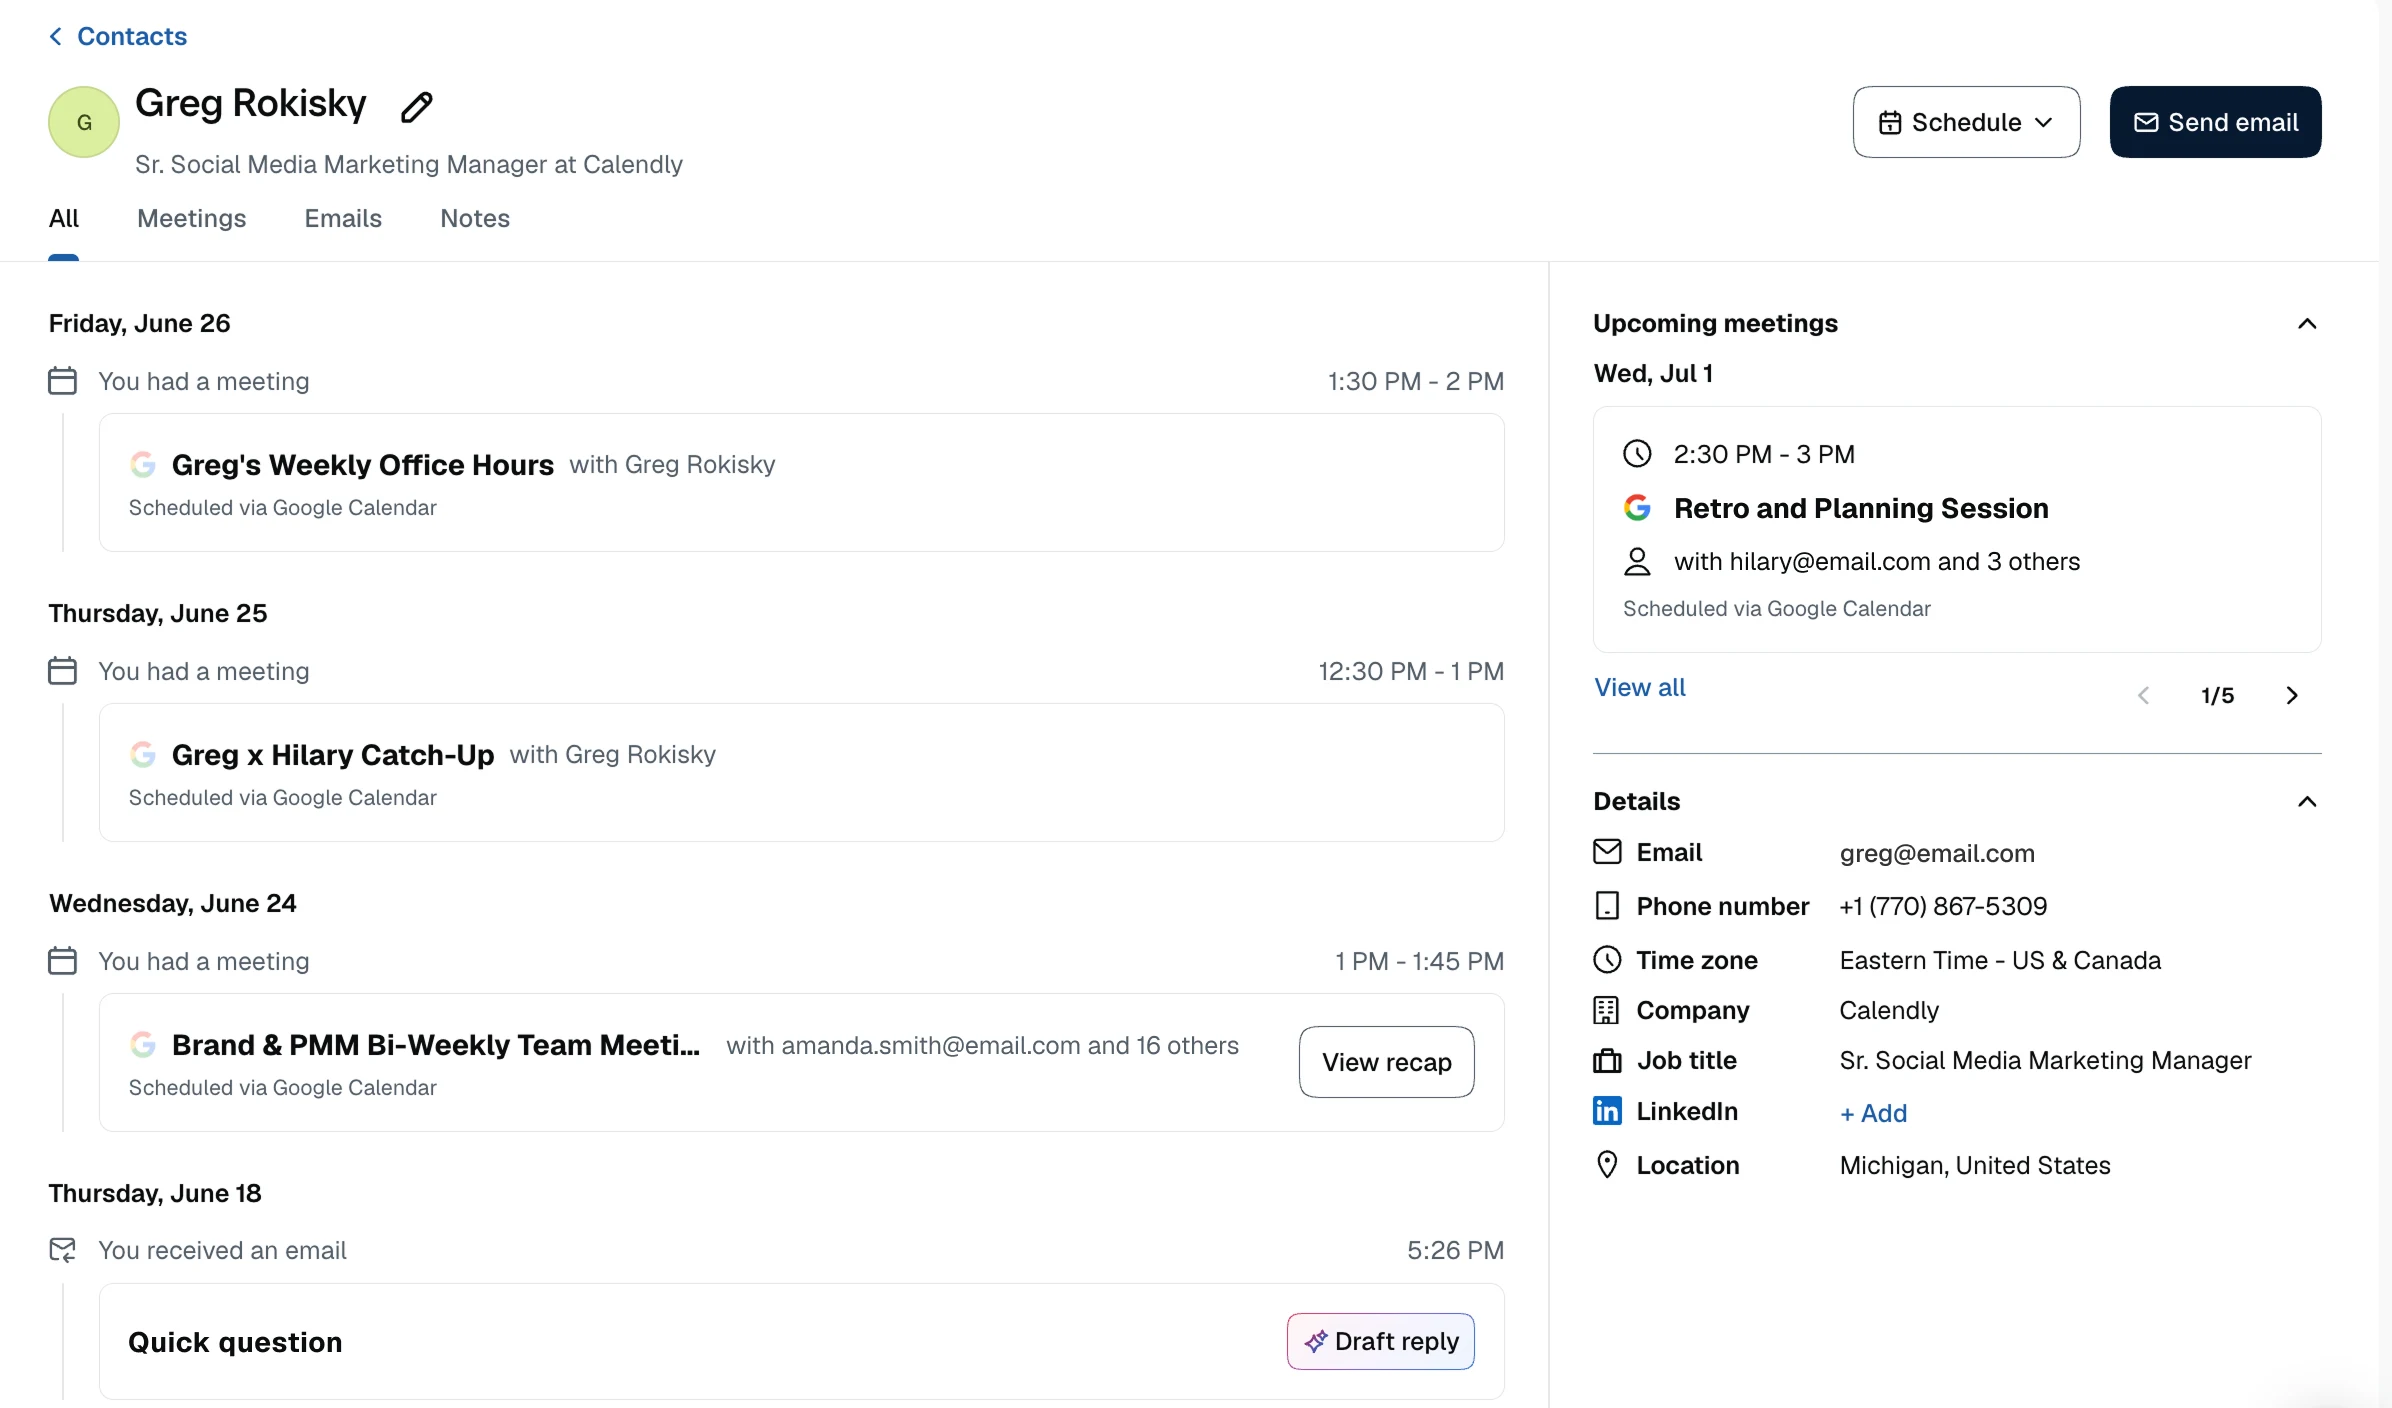Screen dimensions: 2392x1408
Task: Click 1/5 meeting page indicator
Action: pyautogui.click(x=2217, y=695)
